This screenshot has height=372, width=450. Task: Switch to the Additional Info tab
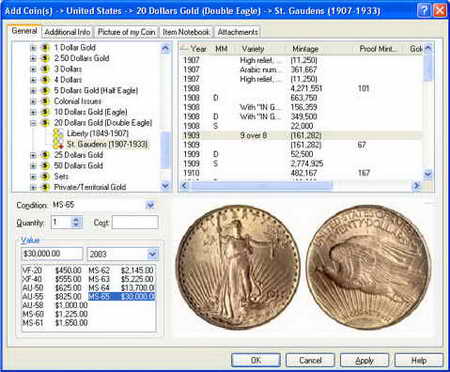[x=67, y=32]
